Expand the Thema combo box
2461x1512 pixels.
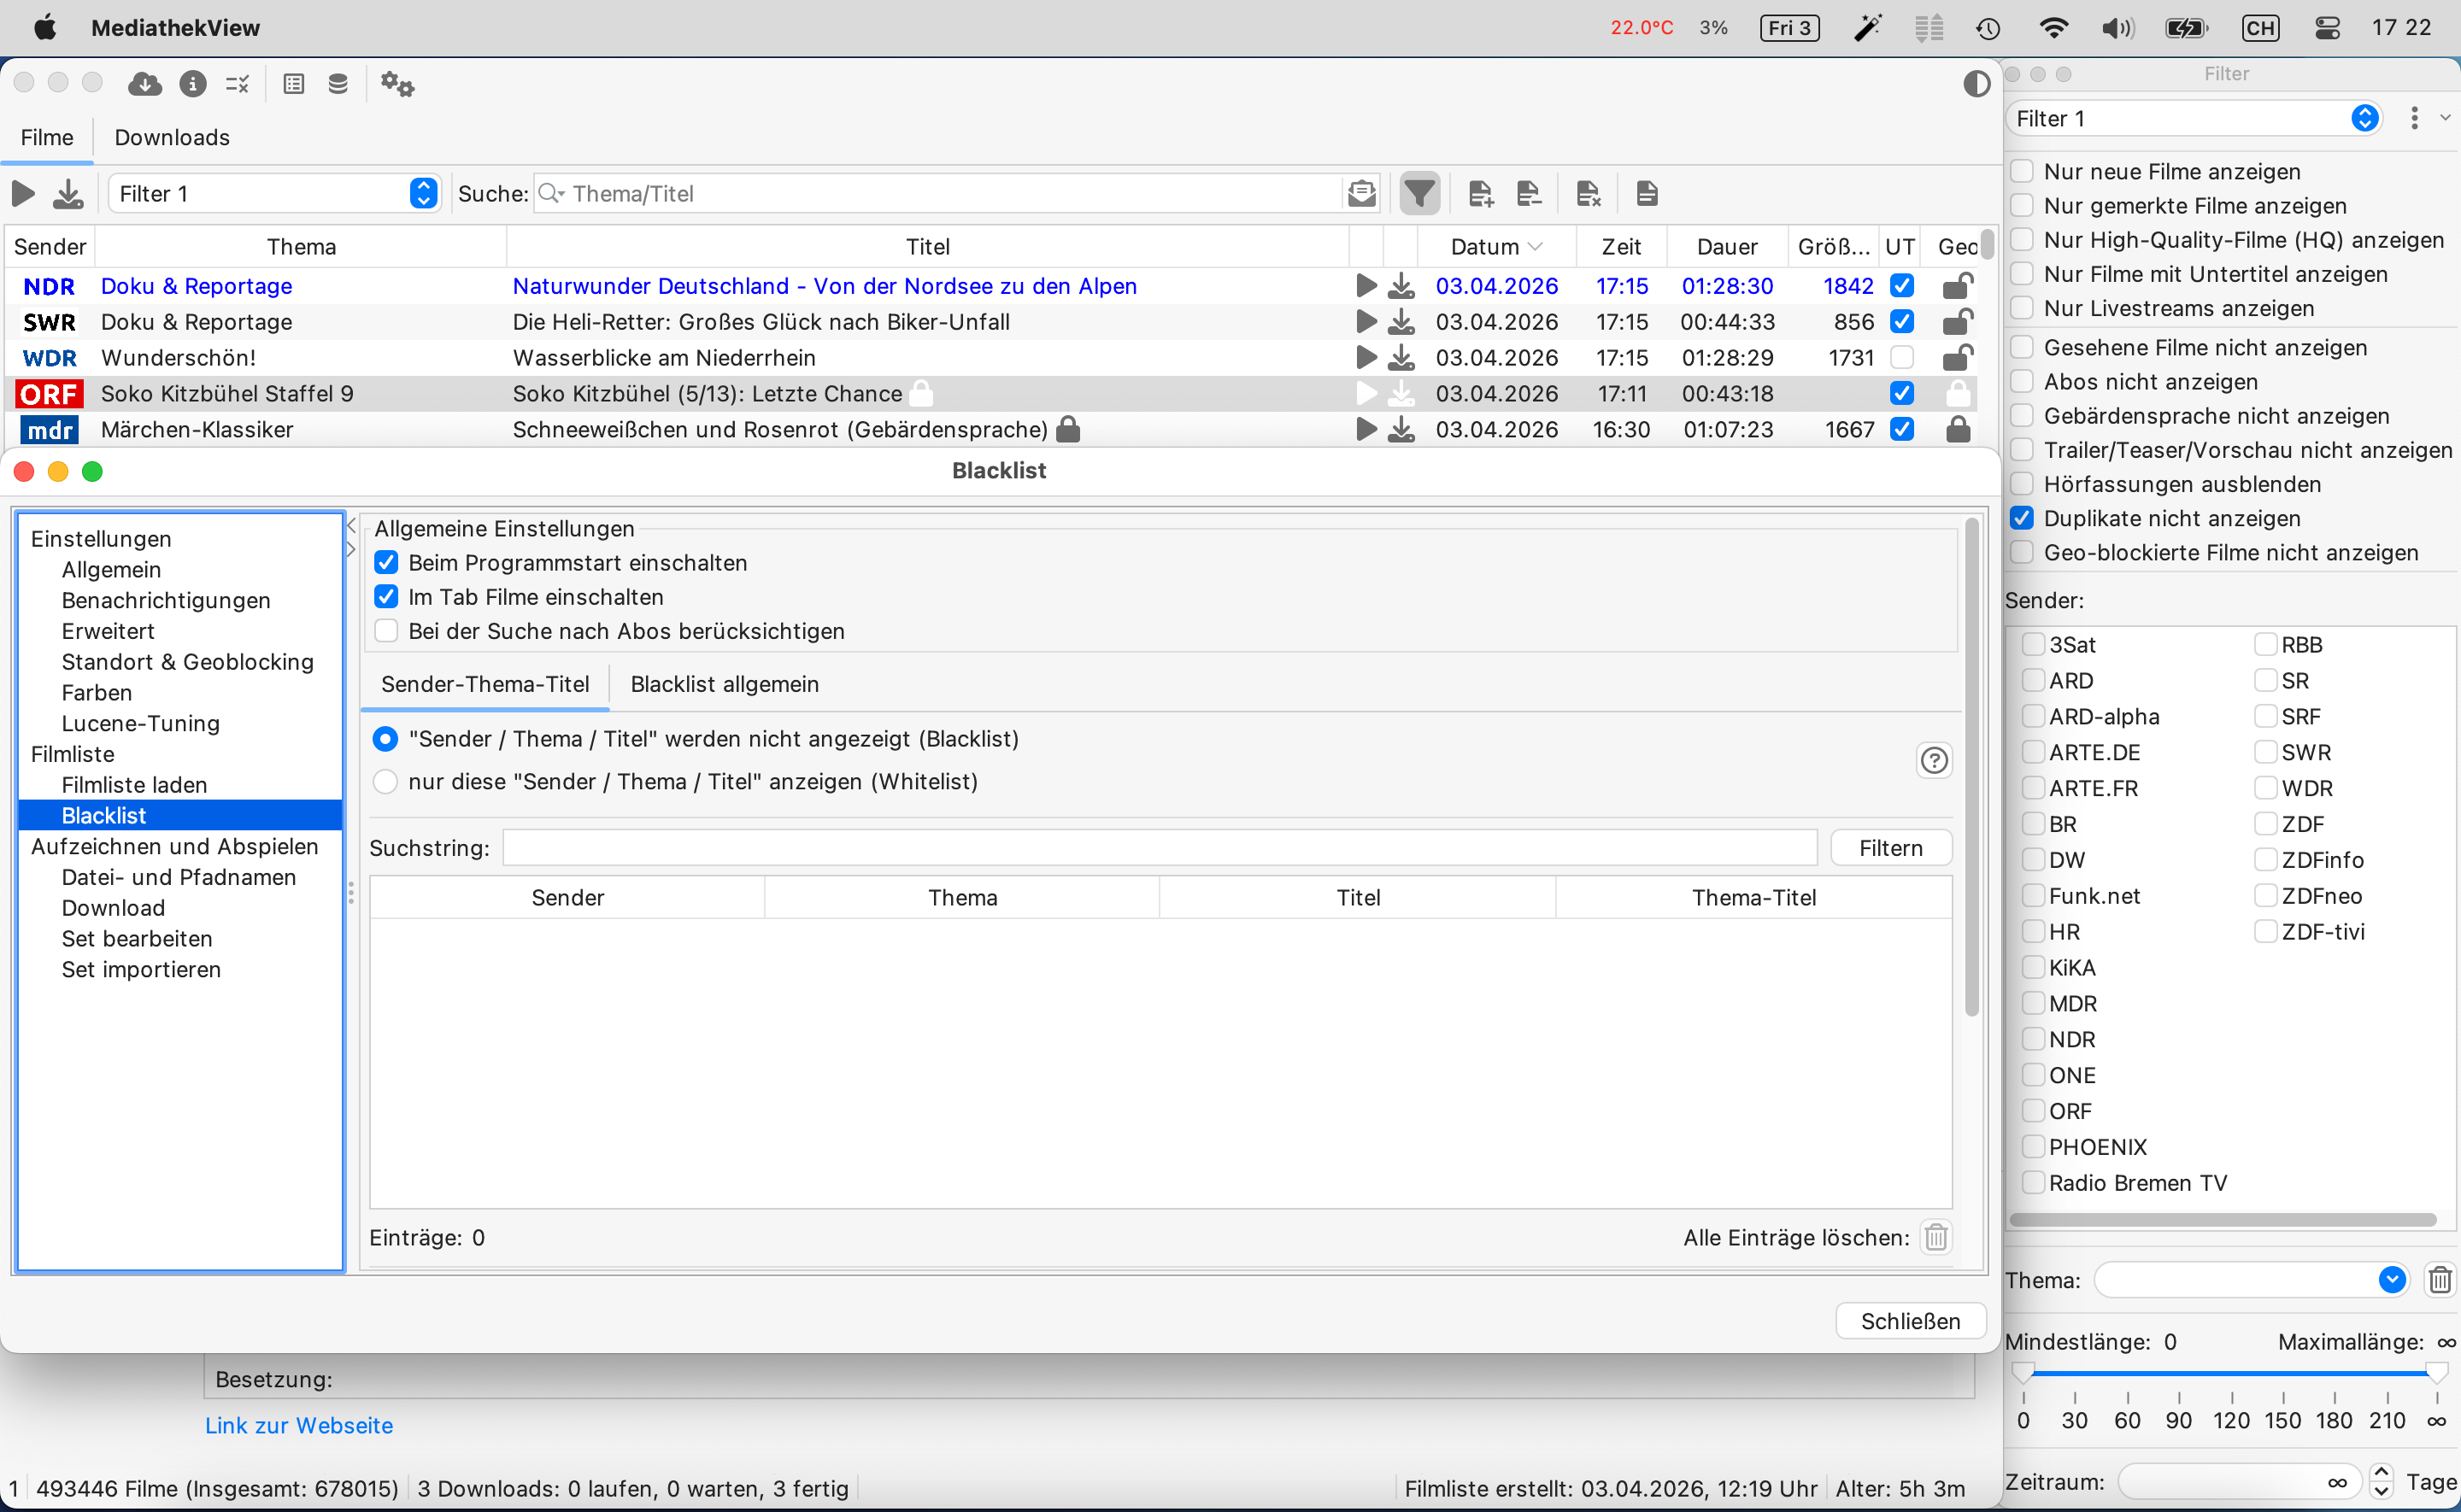pyautogui.click(x=2391, y=1280)
